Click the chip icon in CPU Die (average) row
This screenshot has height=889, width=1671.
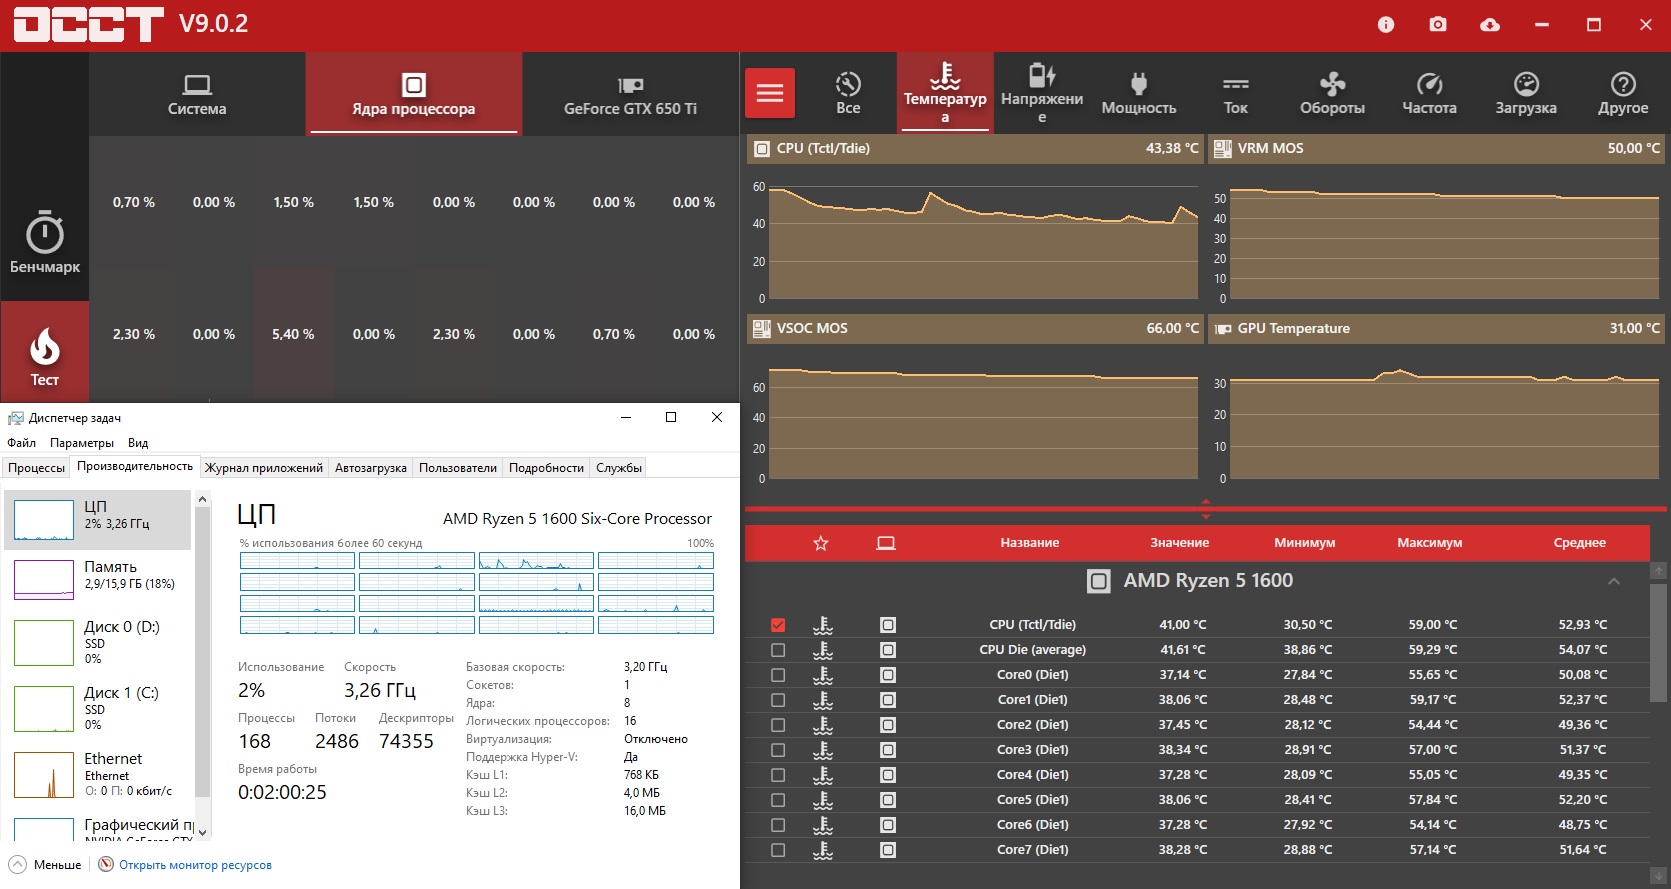[x=887, y=650]
